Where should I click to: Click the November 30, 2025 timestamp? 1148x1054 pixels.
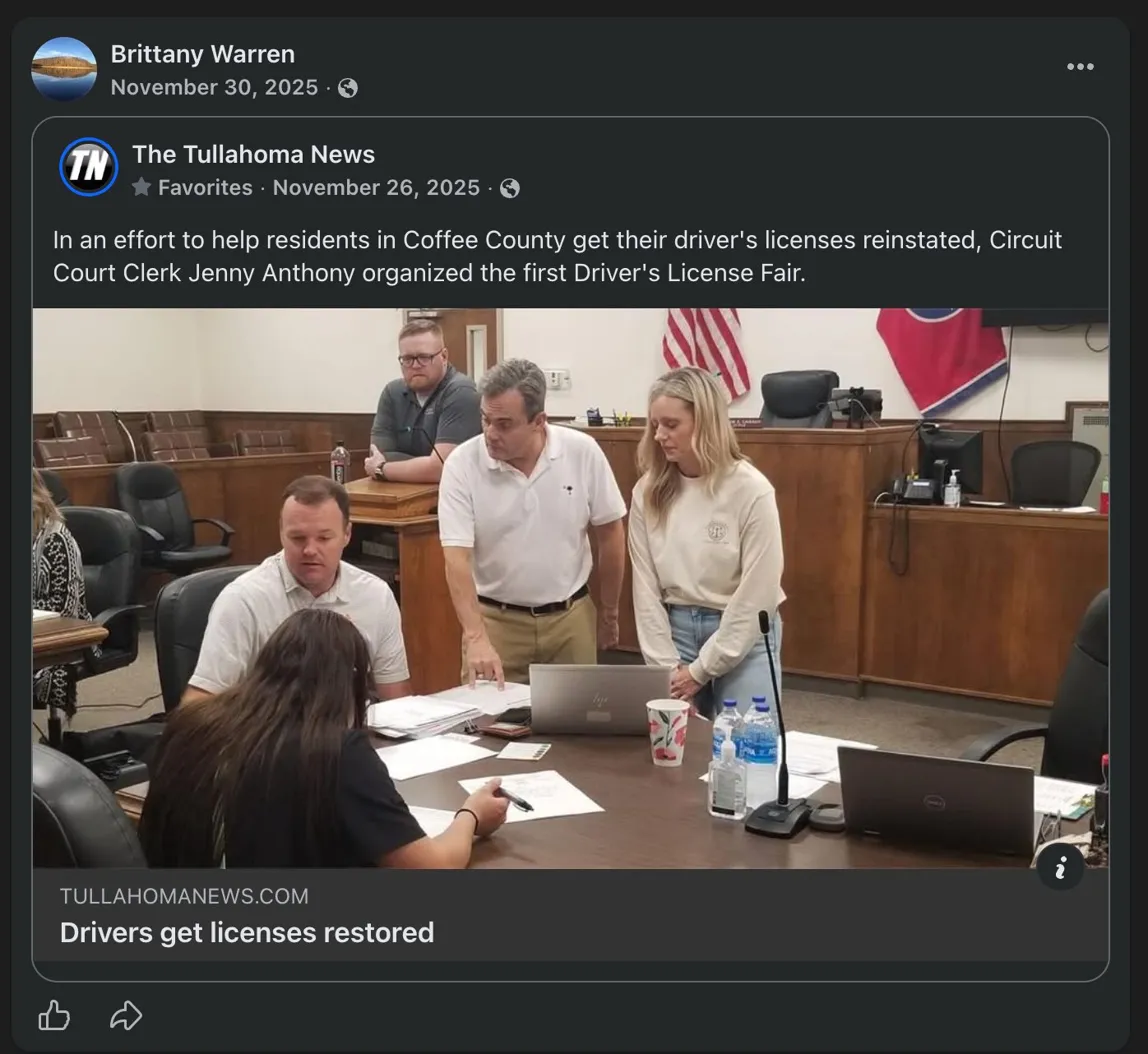coord(214,88)
